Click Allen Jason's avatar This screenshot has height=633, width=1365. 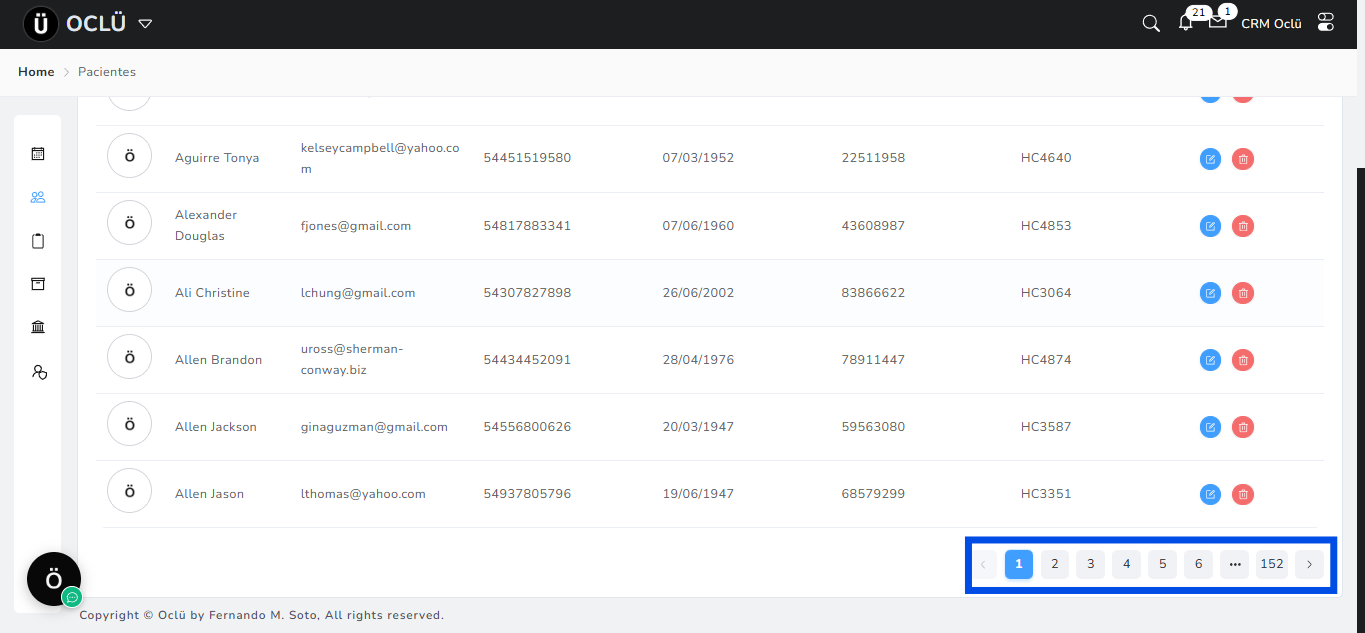point(129,491)
